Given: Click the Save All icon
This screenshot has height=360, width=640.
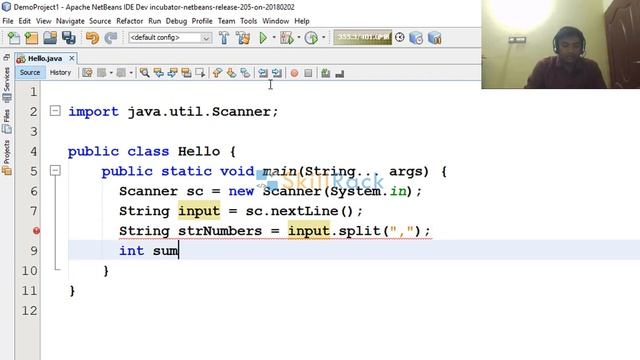Looking at the screenshot, I should 69,38.
